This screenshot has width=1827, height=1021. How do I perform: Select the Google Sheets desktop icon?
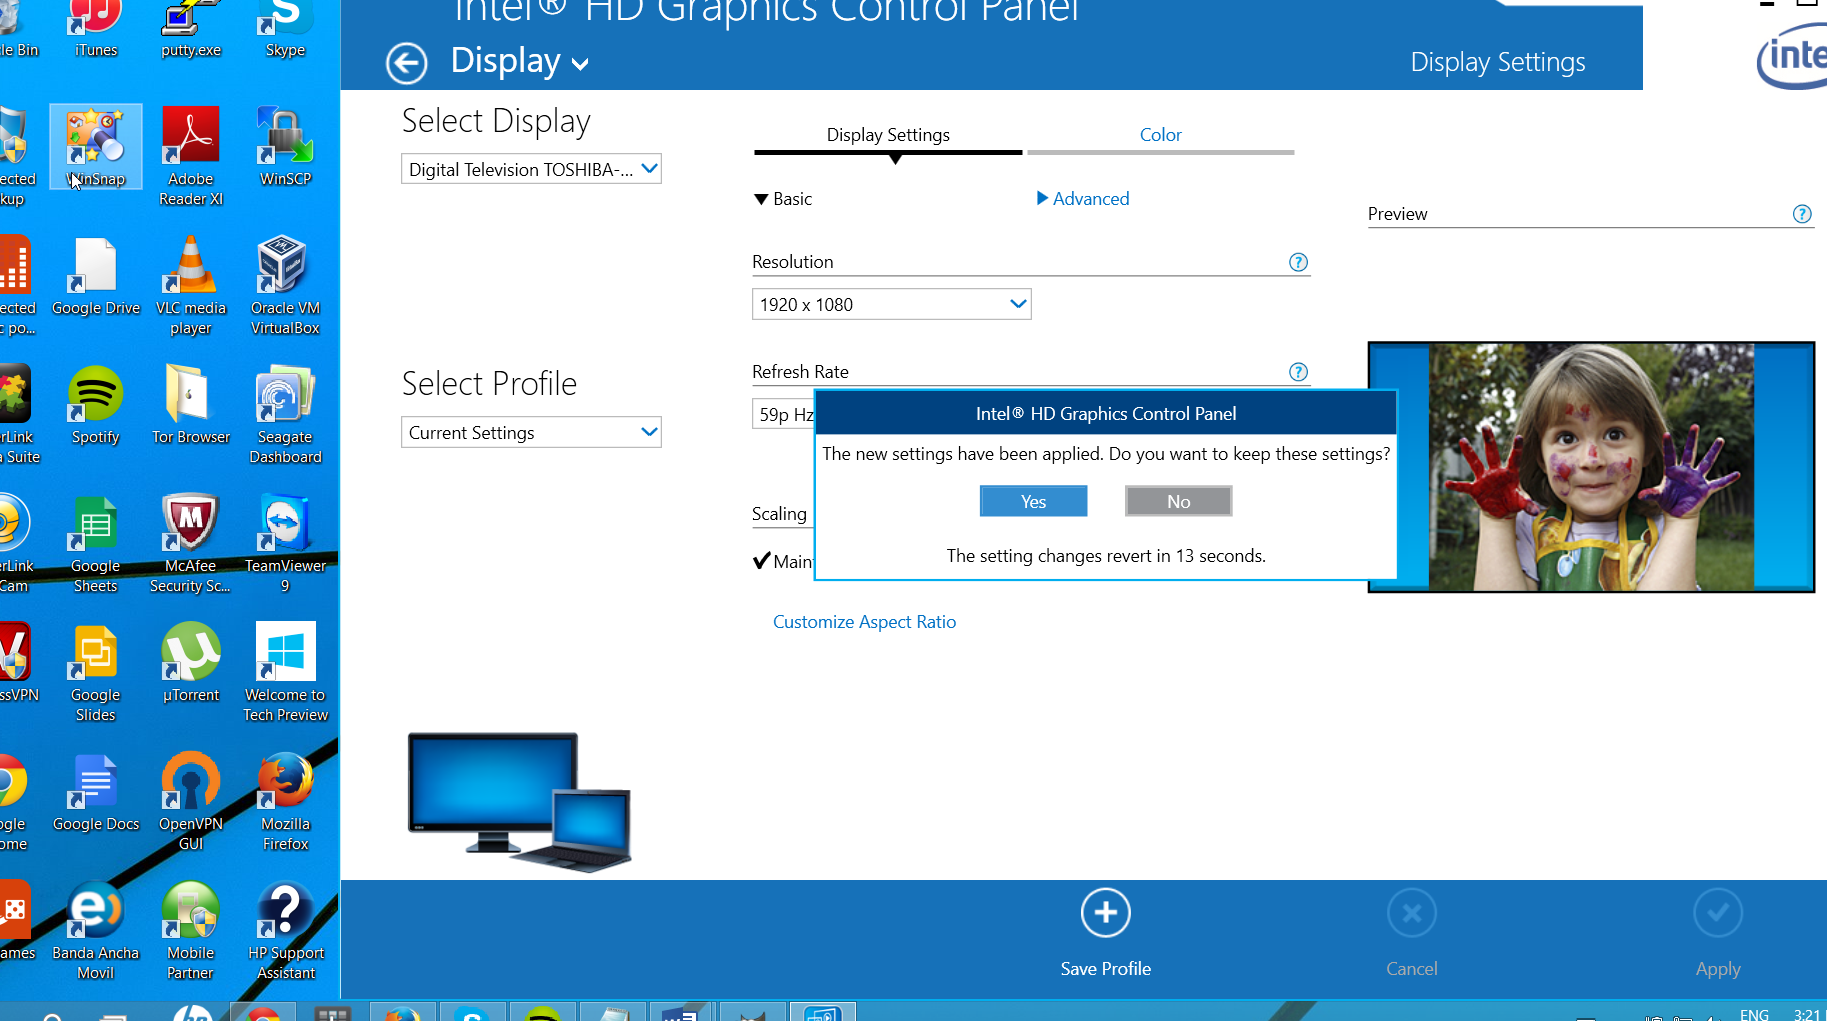click(96, 543)
